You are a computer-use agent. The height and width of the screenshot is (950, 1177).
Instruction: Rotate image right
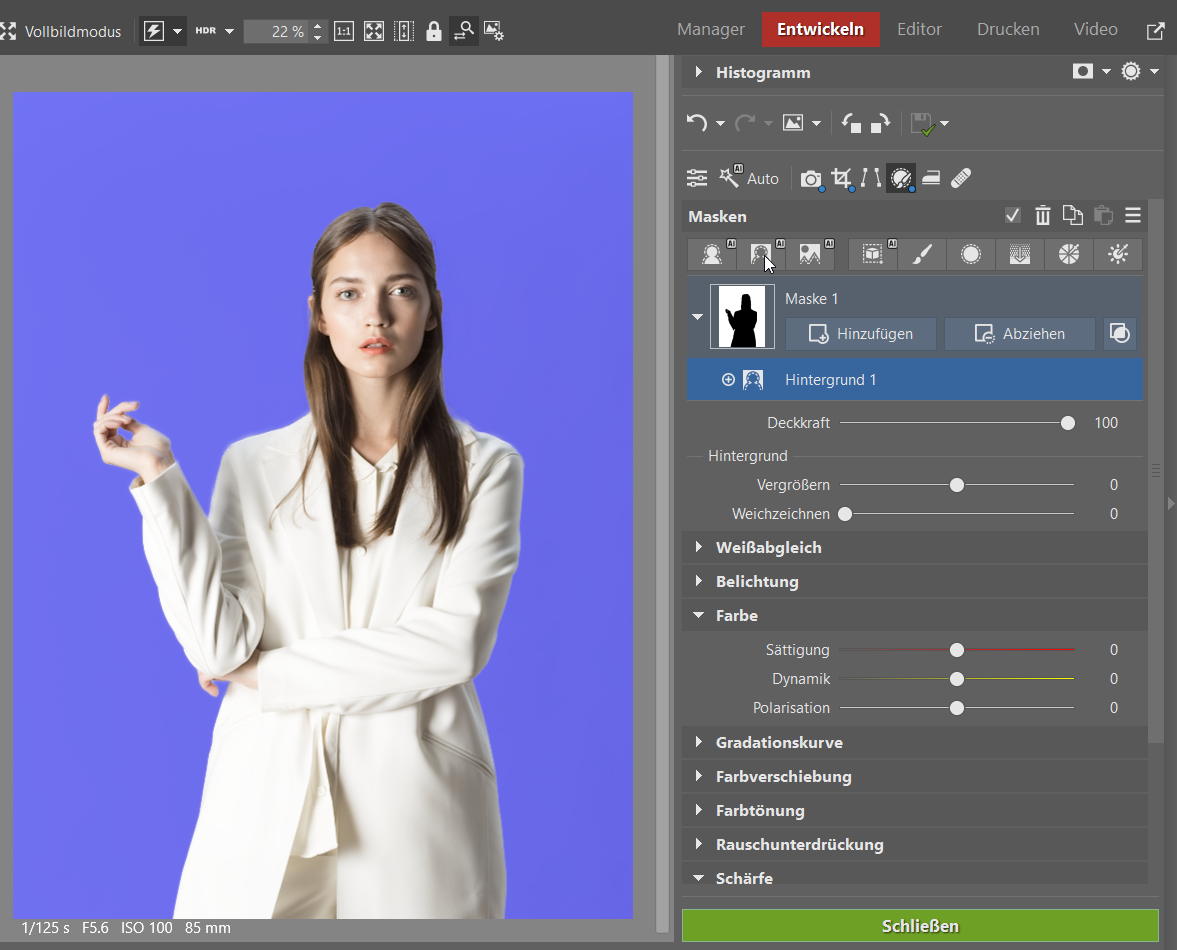pos(880,123)
